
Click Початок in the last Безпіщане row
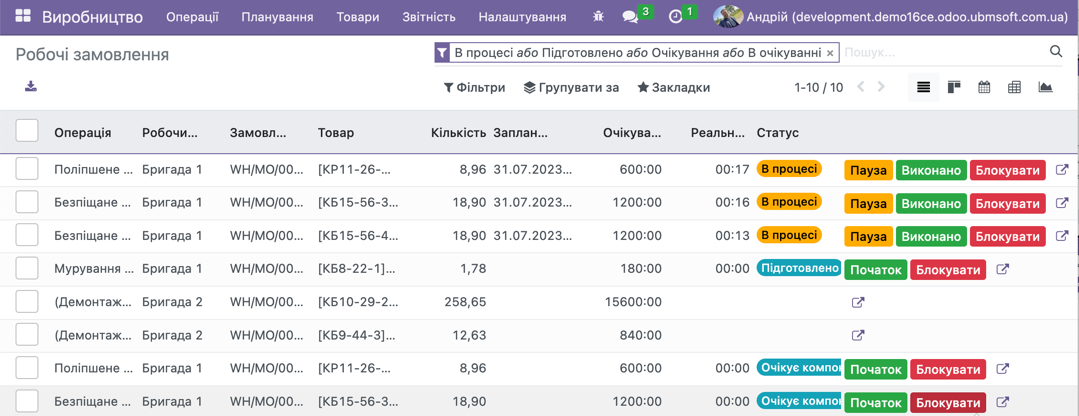[x=876, y=402]
